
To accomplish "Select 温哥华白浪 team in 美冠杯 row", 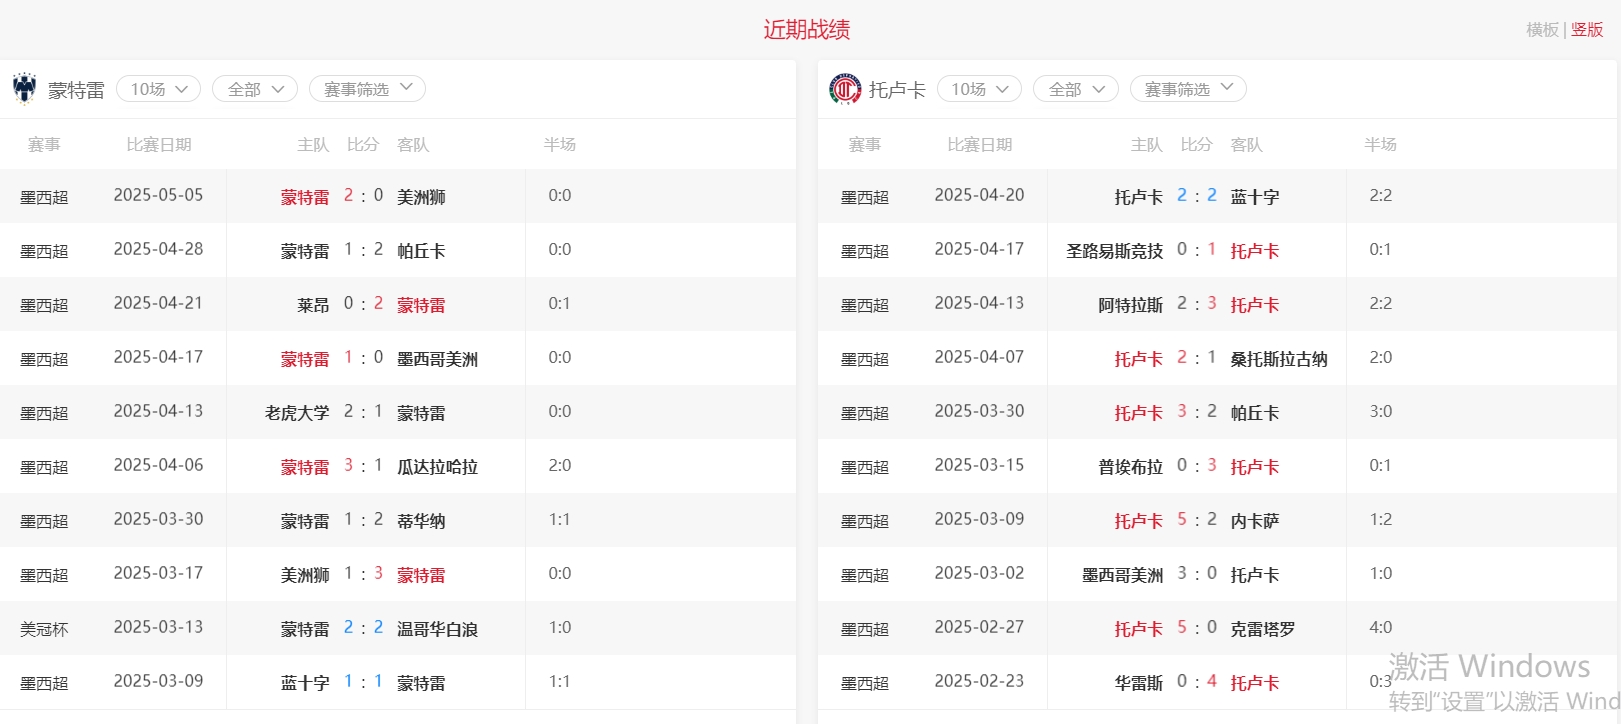I will click(x=437, y=629).
